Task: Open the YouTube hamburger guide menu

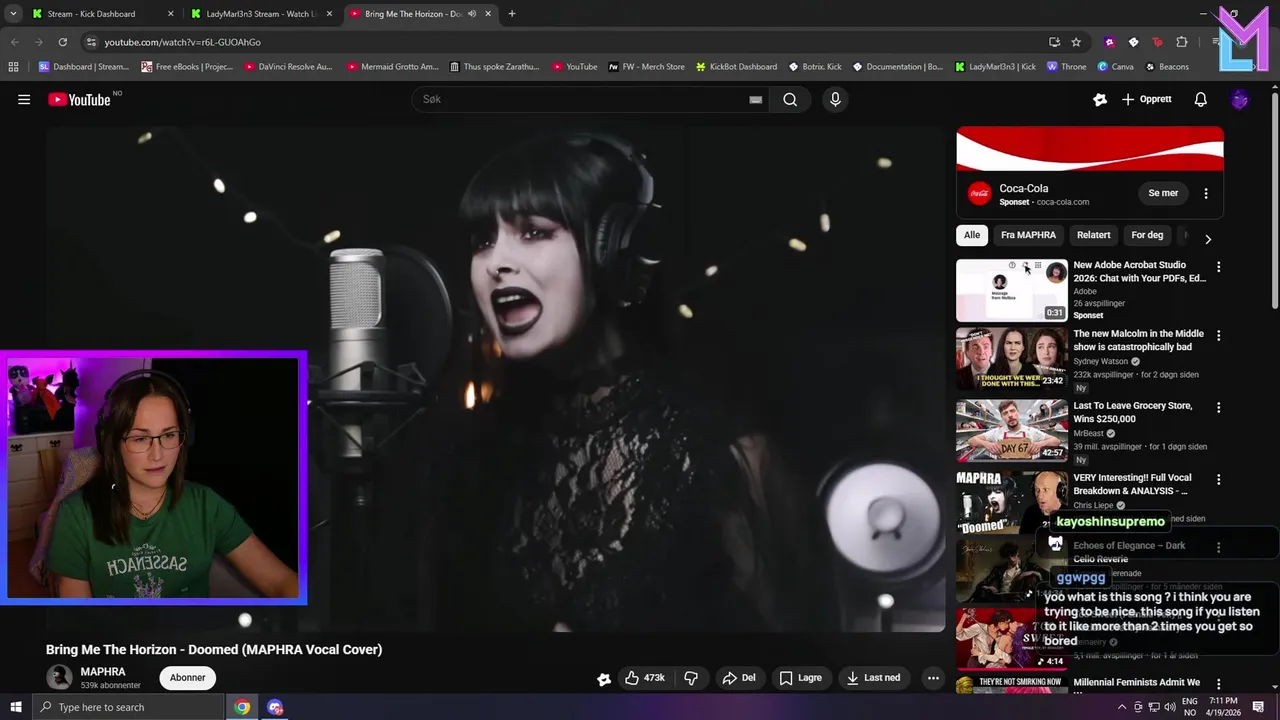Action: click(24, 99)
